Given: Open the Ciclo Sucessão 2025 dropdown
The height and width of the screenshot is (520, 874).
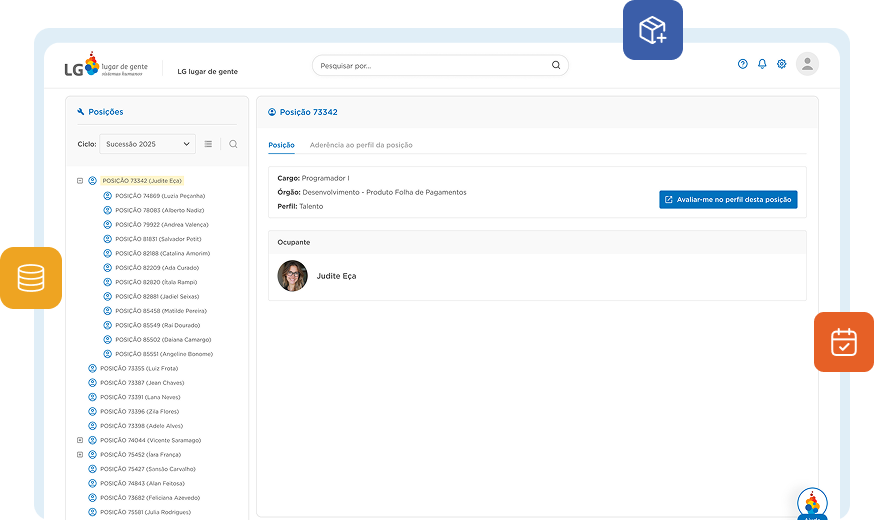Looking at the screenshot, I should tap(146, 144).
